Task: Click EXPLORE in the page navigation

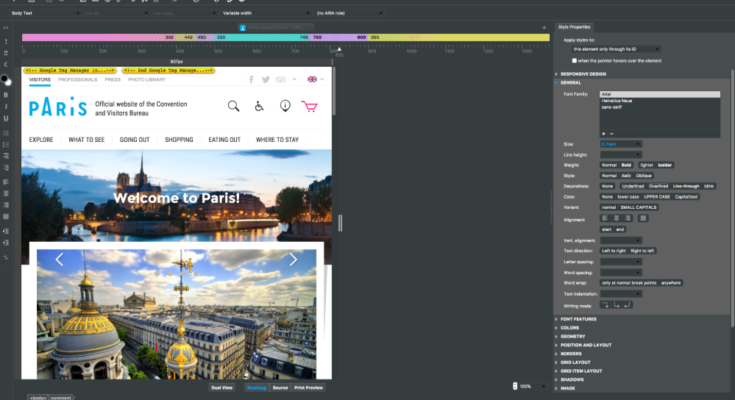Action: coord(41,140)
